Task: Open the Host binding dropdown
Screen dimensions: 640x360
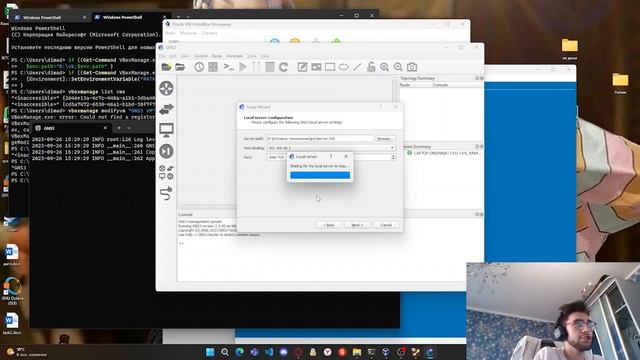Action: [331, 148]
